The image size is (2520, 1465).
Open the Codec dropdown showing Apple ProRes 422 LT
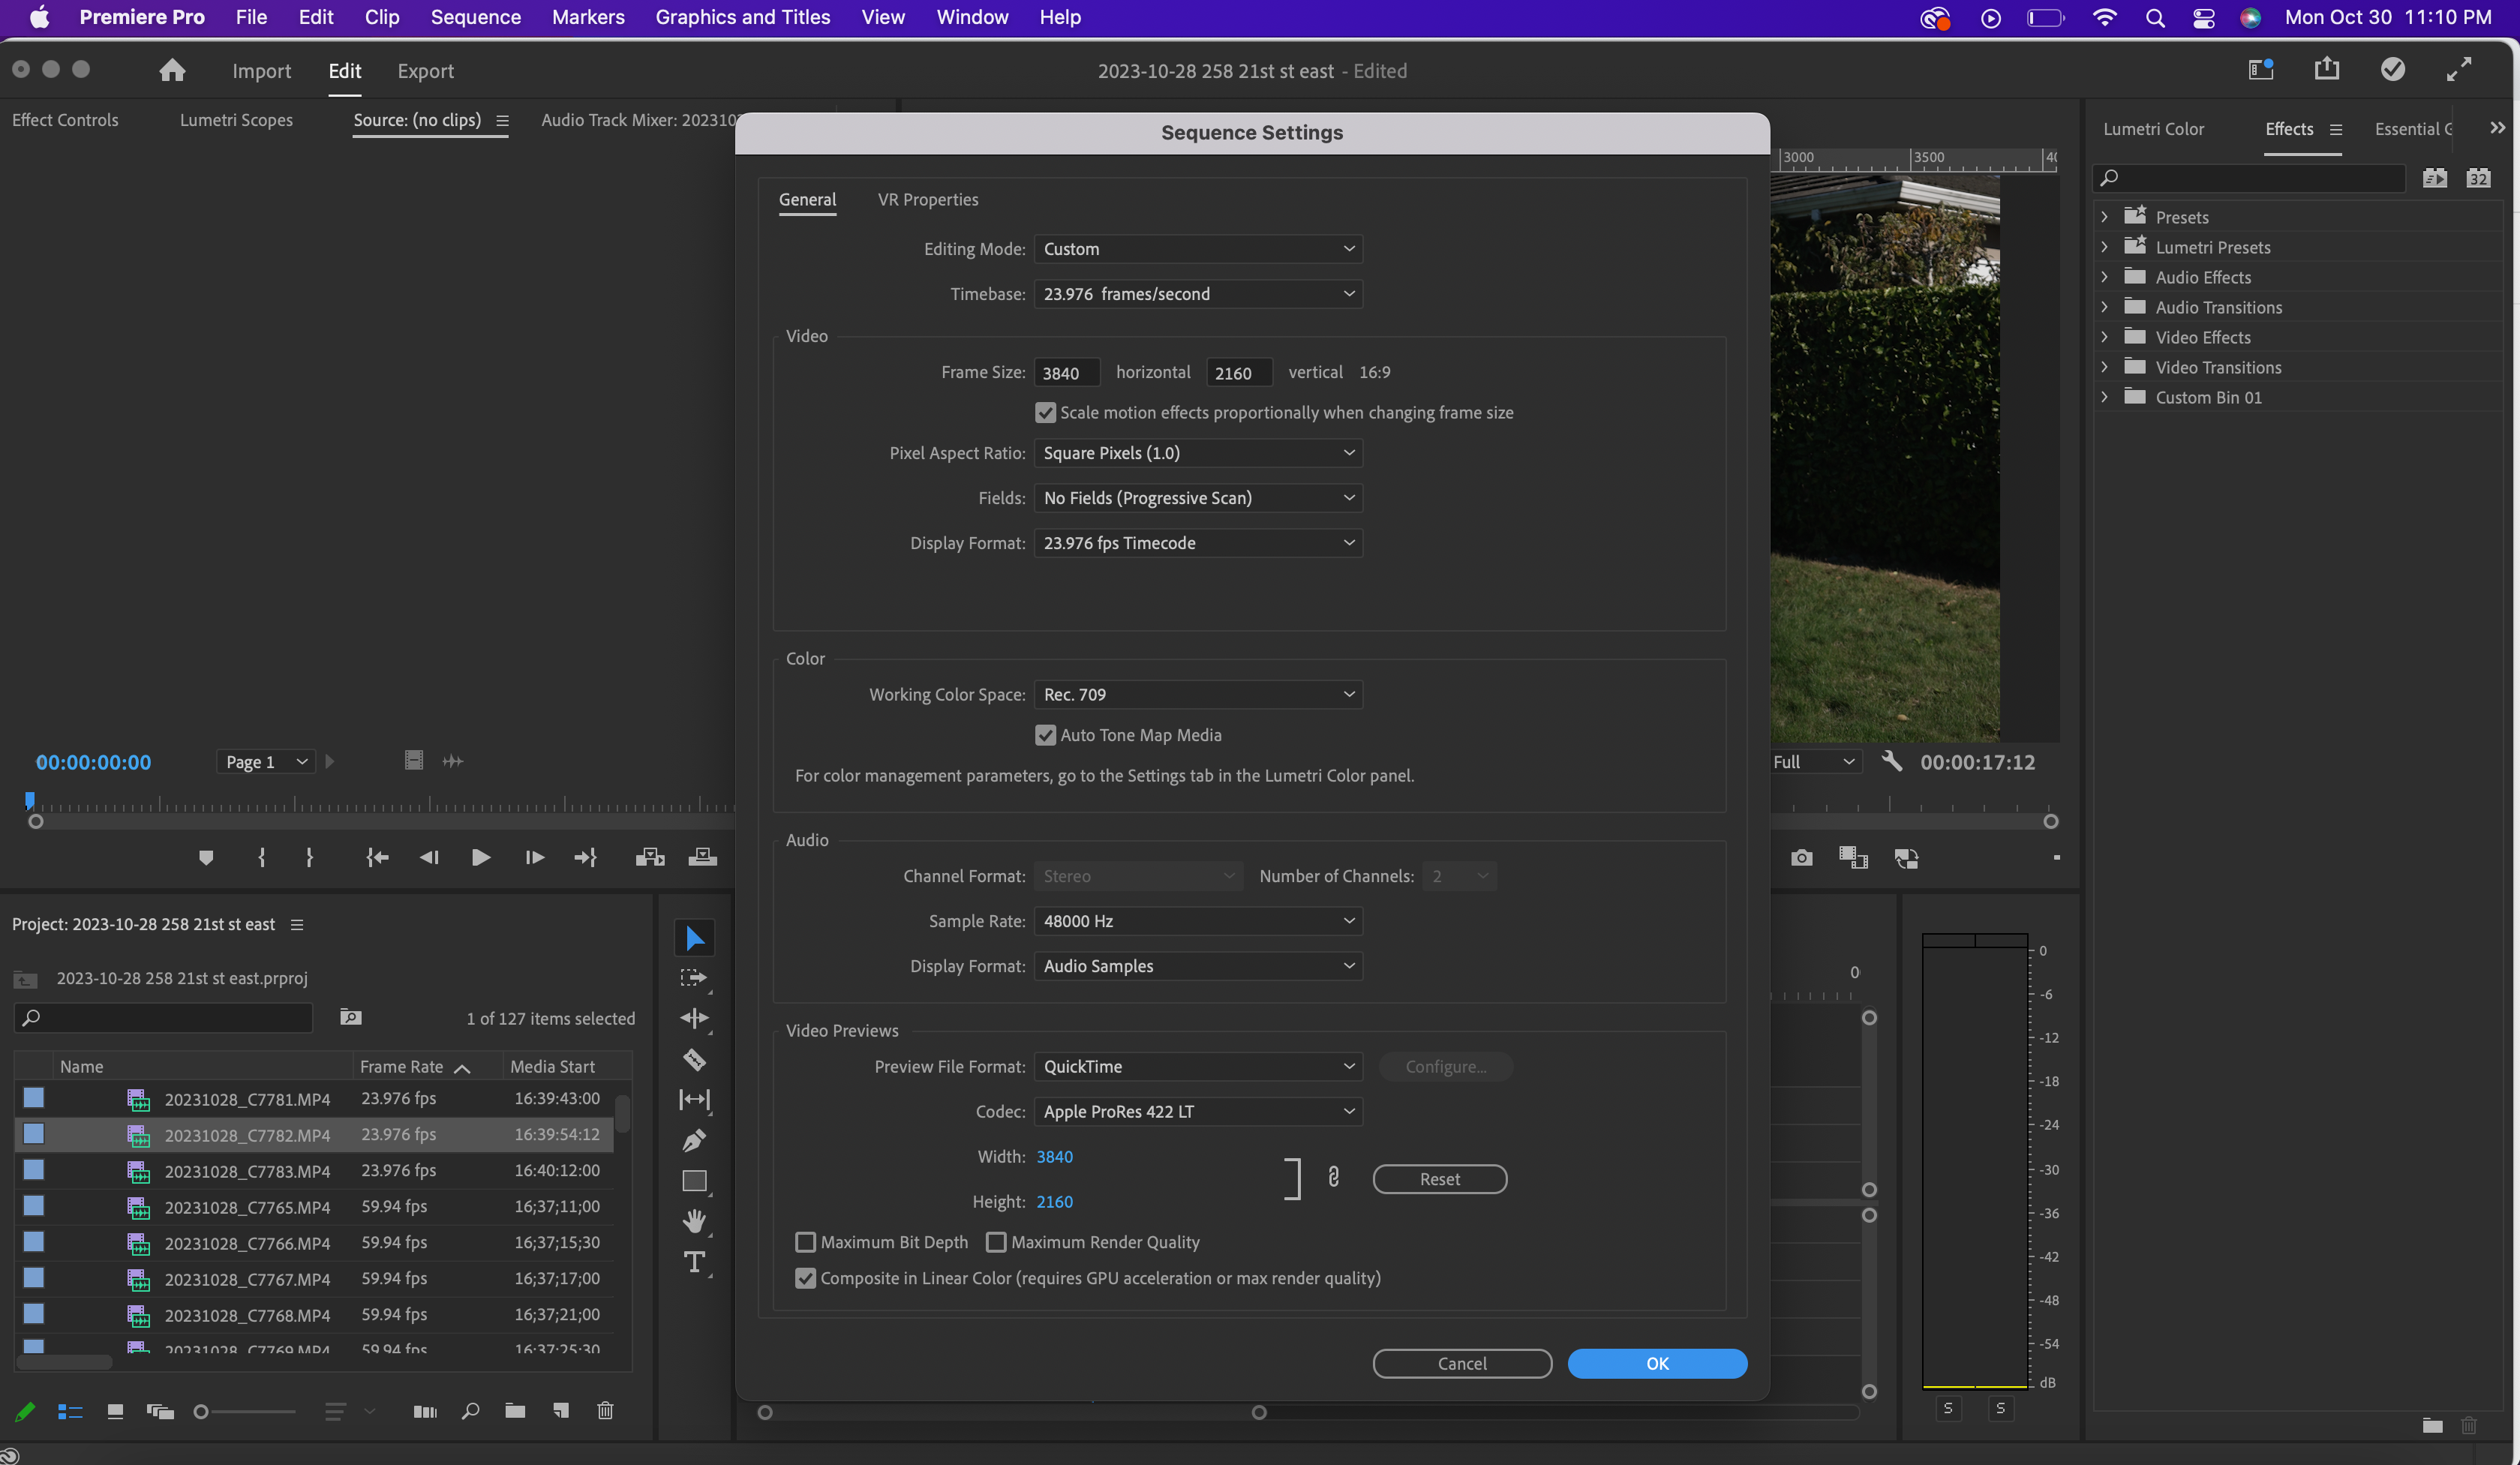pyautogui.click(x=1197, y=1111)
